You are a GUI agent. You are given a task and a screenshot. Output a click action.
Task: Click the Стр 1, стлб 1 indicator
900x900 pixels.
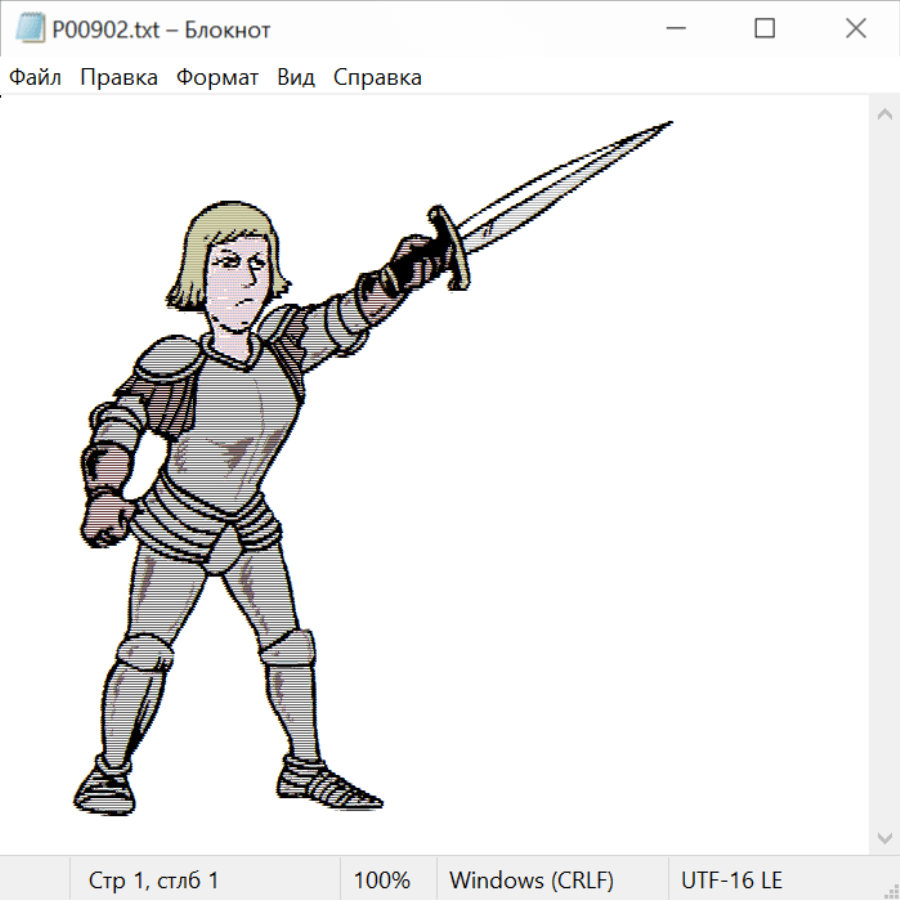pyautogui.click(x=154, y=880)
